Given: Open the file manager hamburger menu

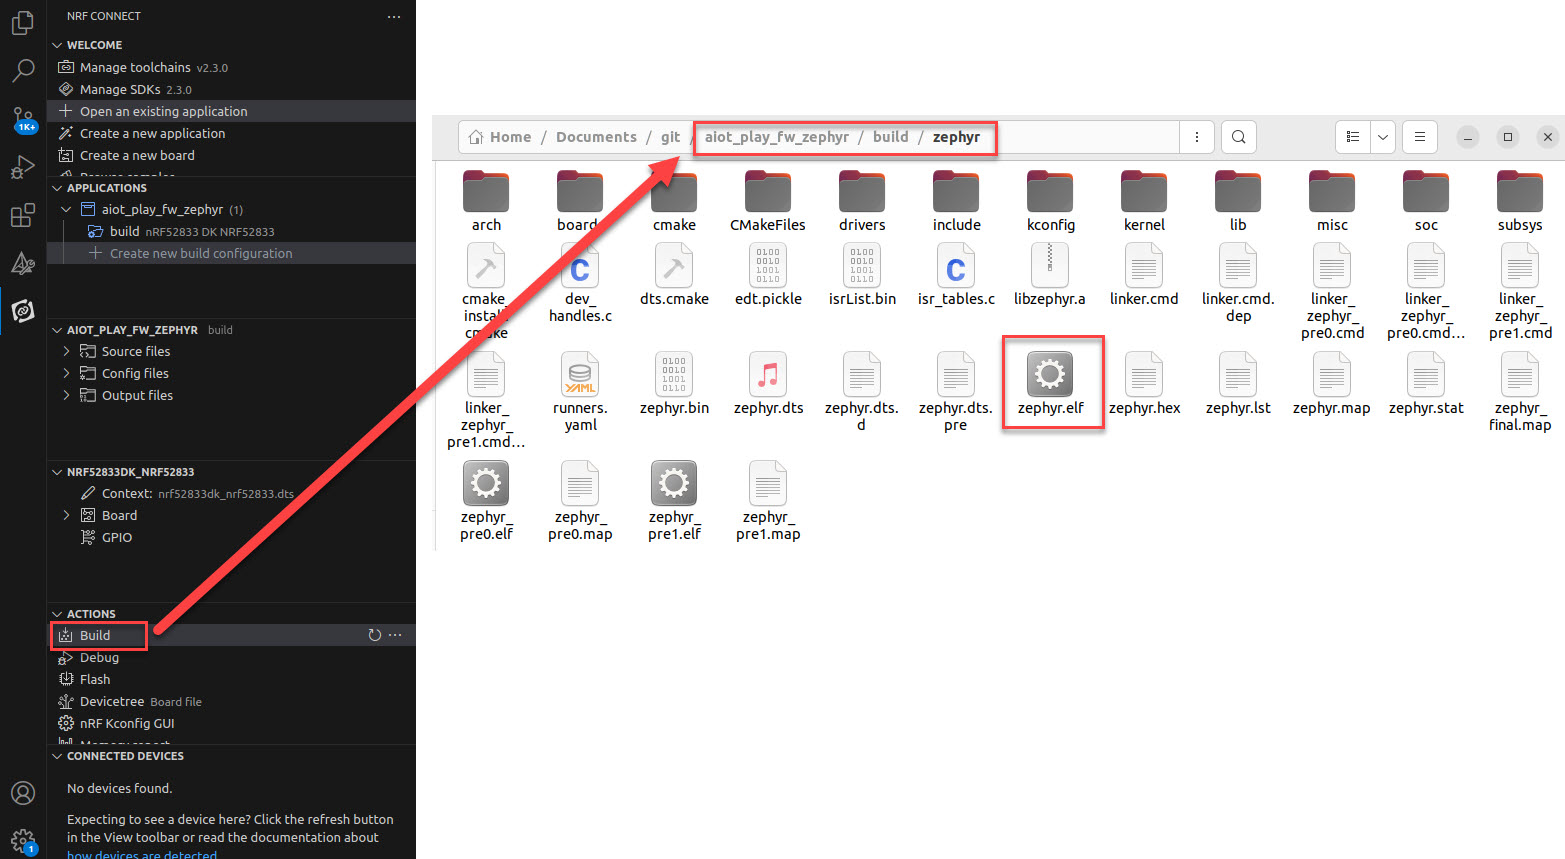Looking at the screenshot, I should point(1420,137).
